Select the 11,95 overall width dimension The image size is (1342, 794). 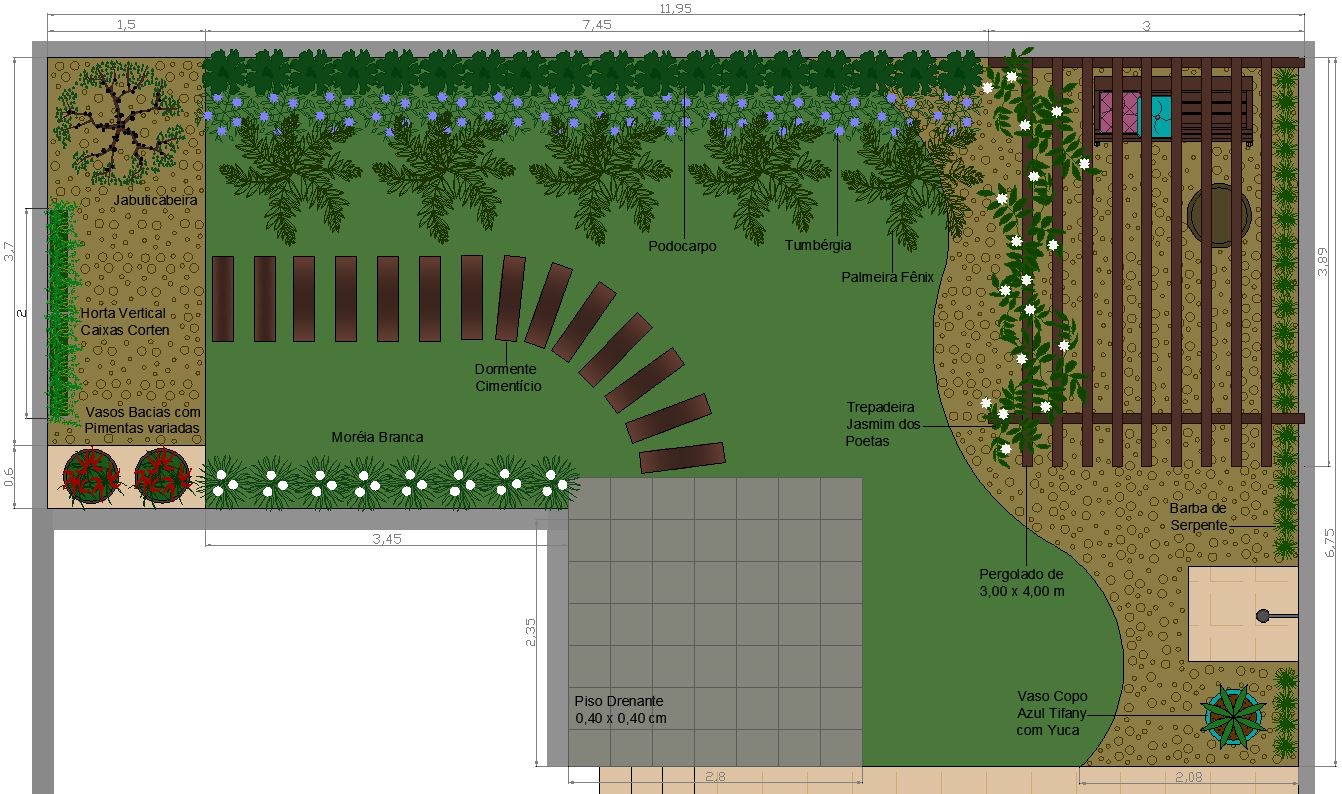tap(675, 8)
